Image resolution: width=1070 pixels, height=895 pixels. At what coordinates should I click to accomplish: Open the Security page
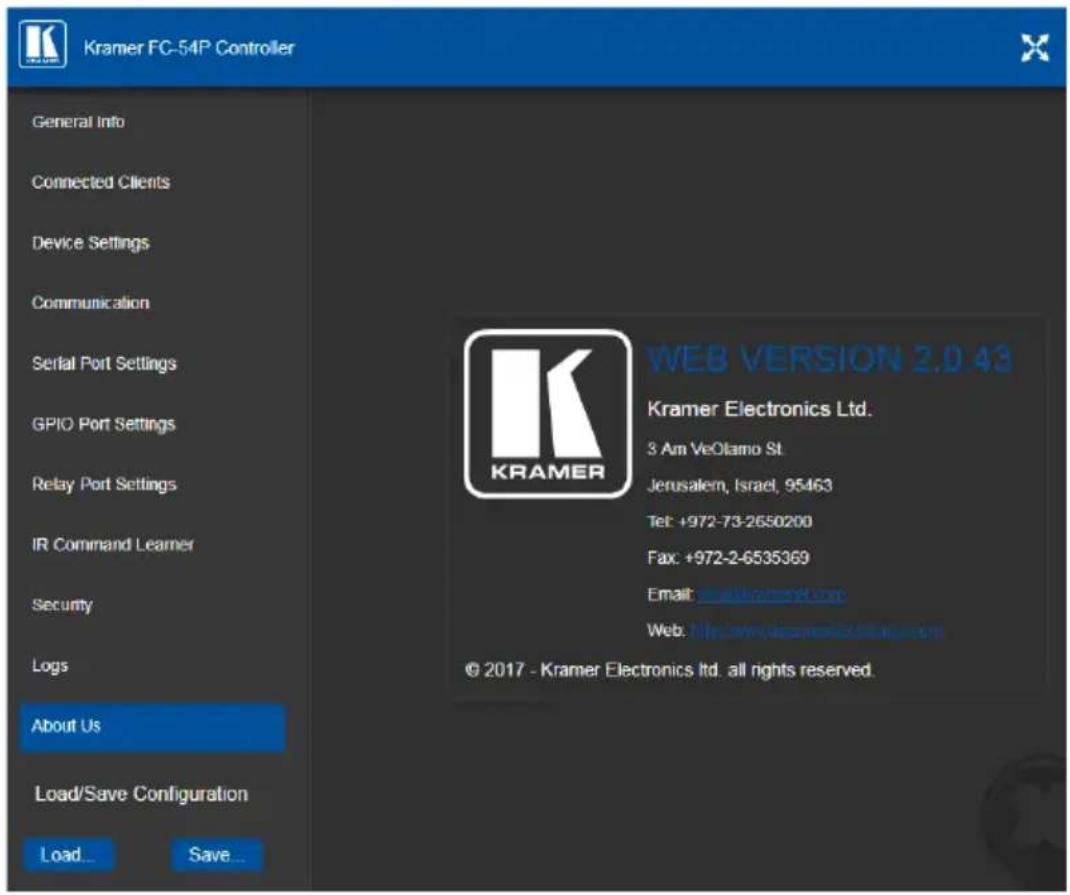[61, 605]
